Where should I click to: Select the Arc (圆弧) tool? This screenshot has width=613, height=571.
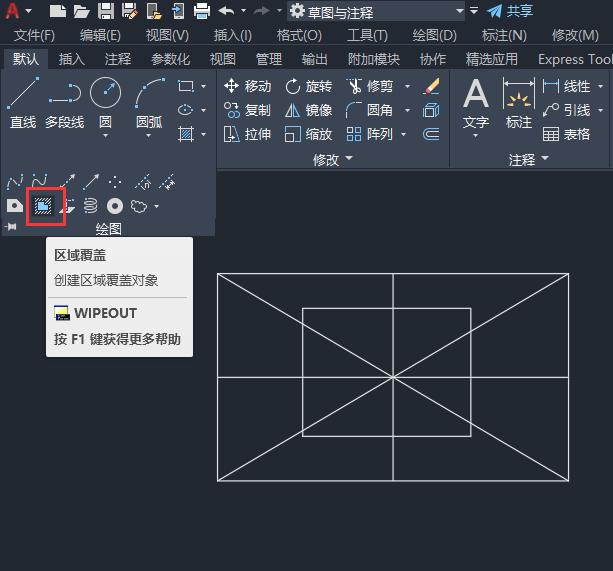coord(149,103)
